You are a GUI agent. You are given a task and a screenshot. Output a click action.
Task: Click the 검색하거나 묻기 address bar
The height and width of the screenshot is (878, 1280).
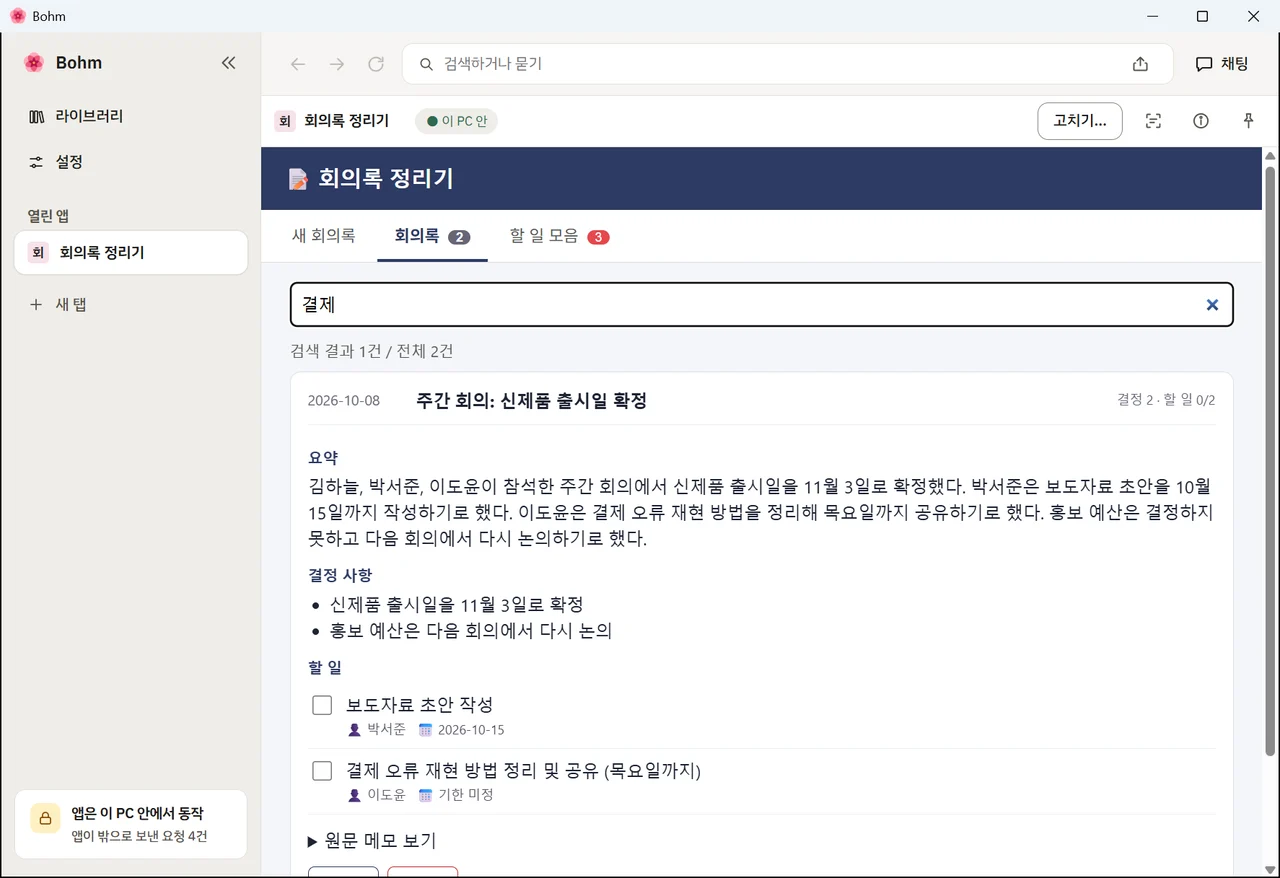(x=787, y=64)
